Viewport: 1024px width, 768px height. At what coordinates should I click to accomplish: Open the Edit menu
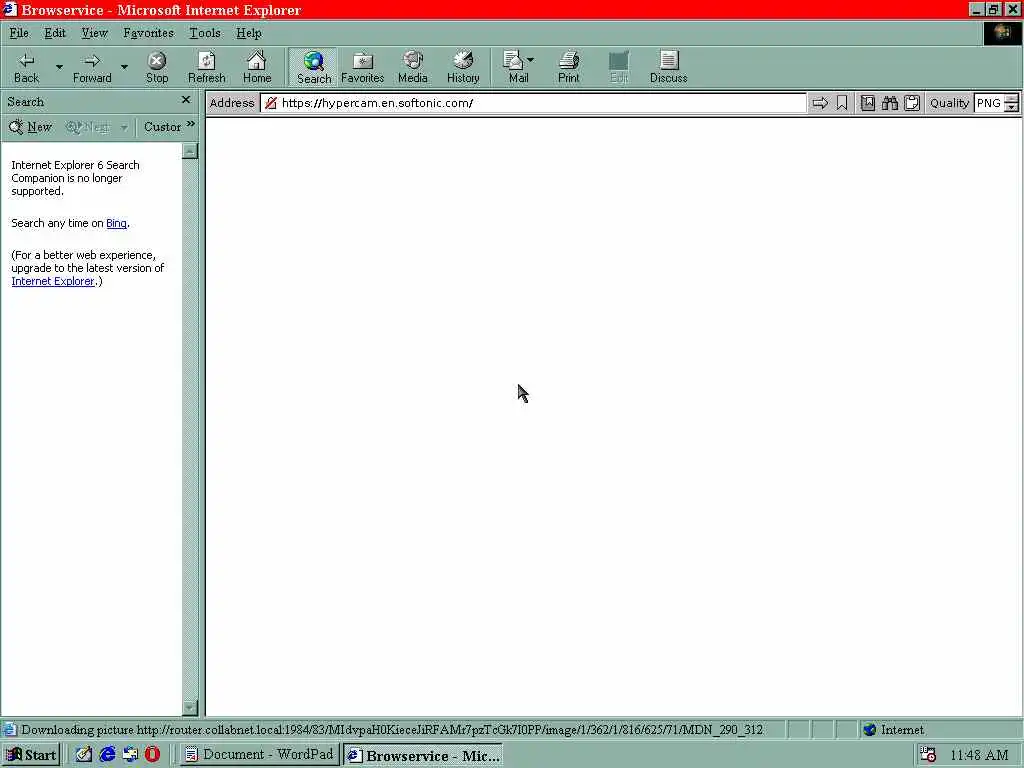55,33
